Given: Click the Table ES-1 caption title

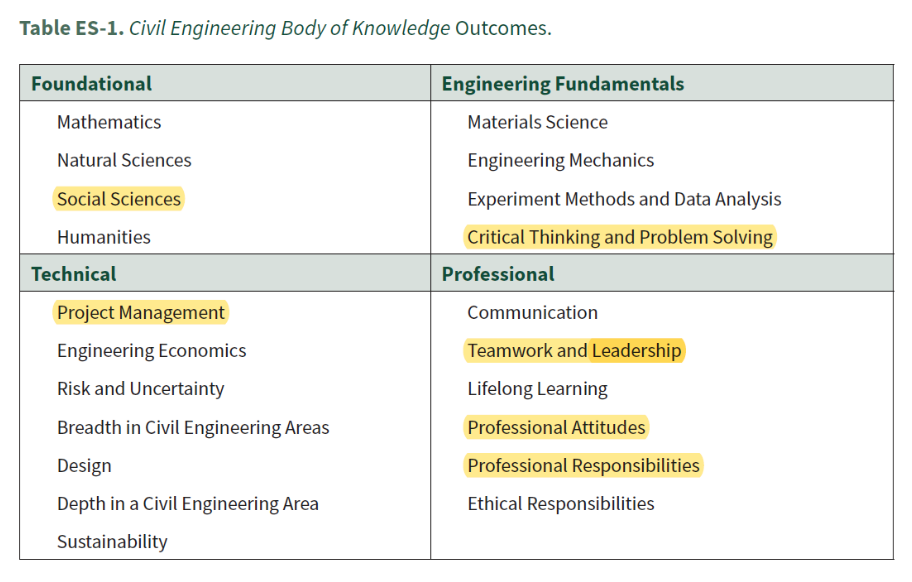Looking at the screenshot, I should [286, 28].
